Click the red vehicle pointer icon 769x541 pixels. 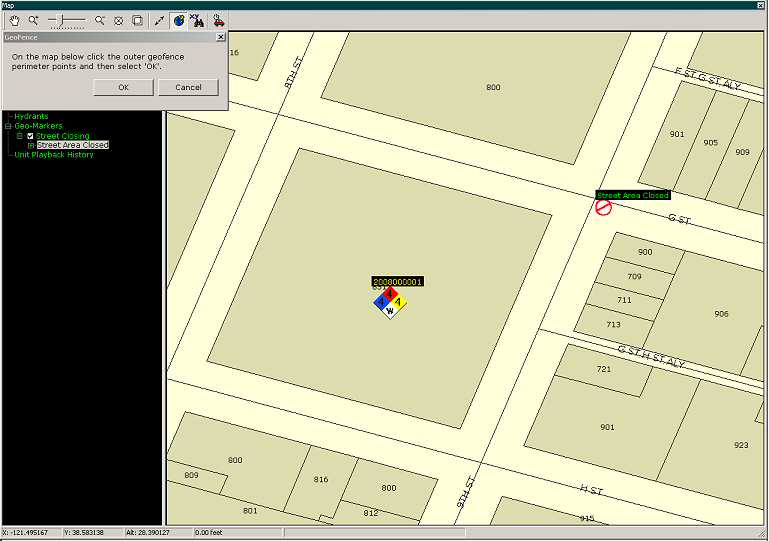[x=218, y=20]
